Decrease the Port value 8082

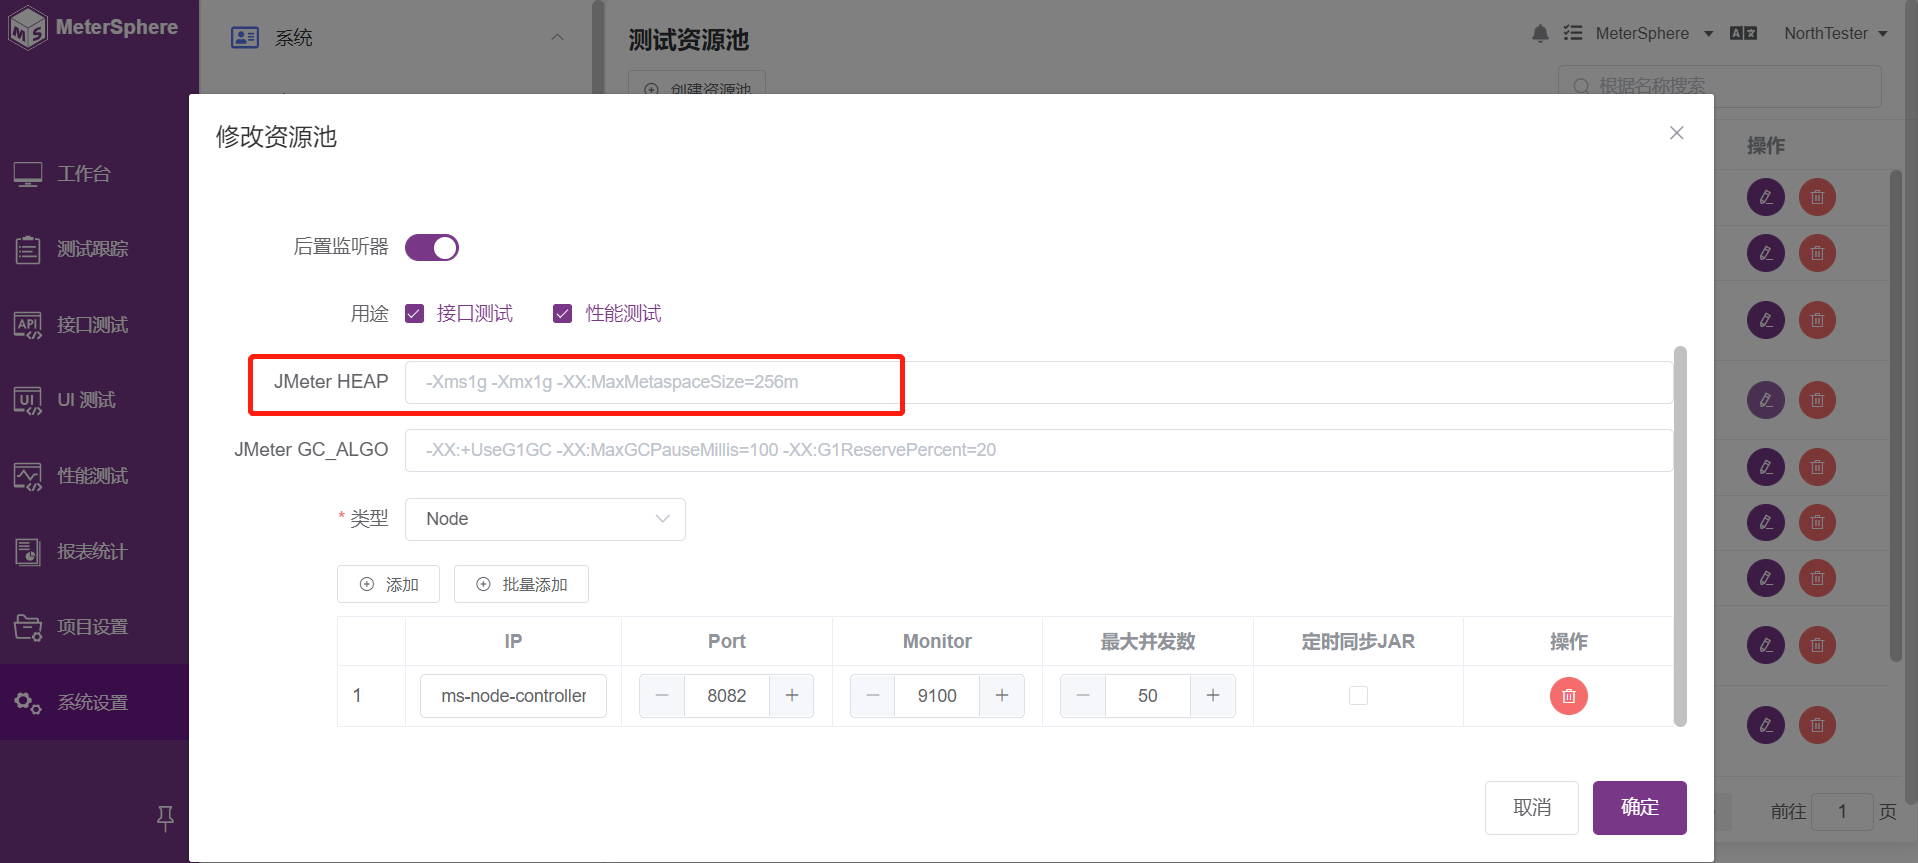coord(662,695)
